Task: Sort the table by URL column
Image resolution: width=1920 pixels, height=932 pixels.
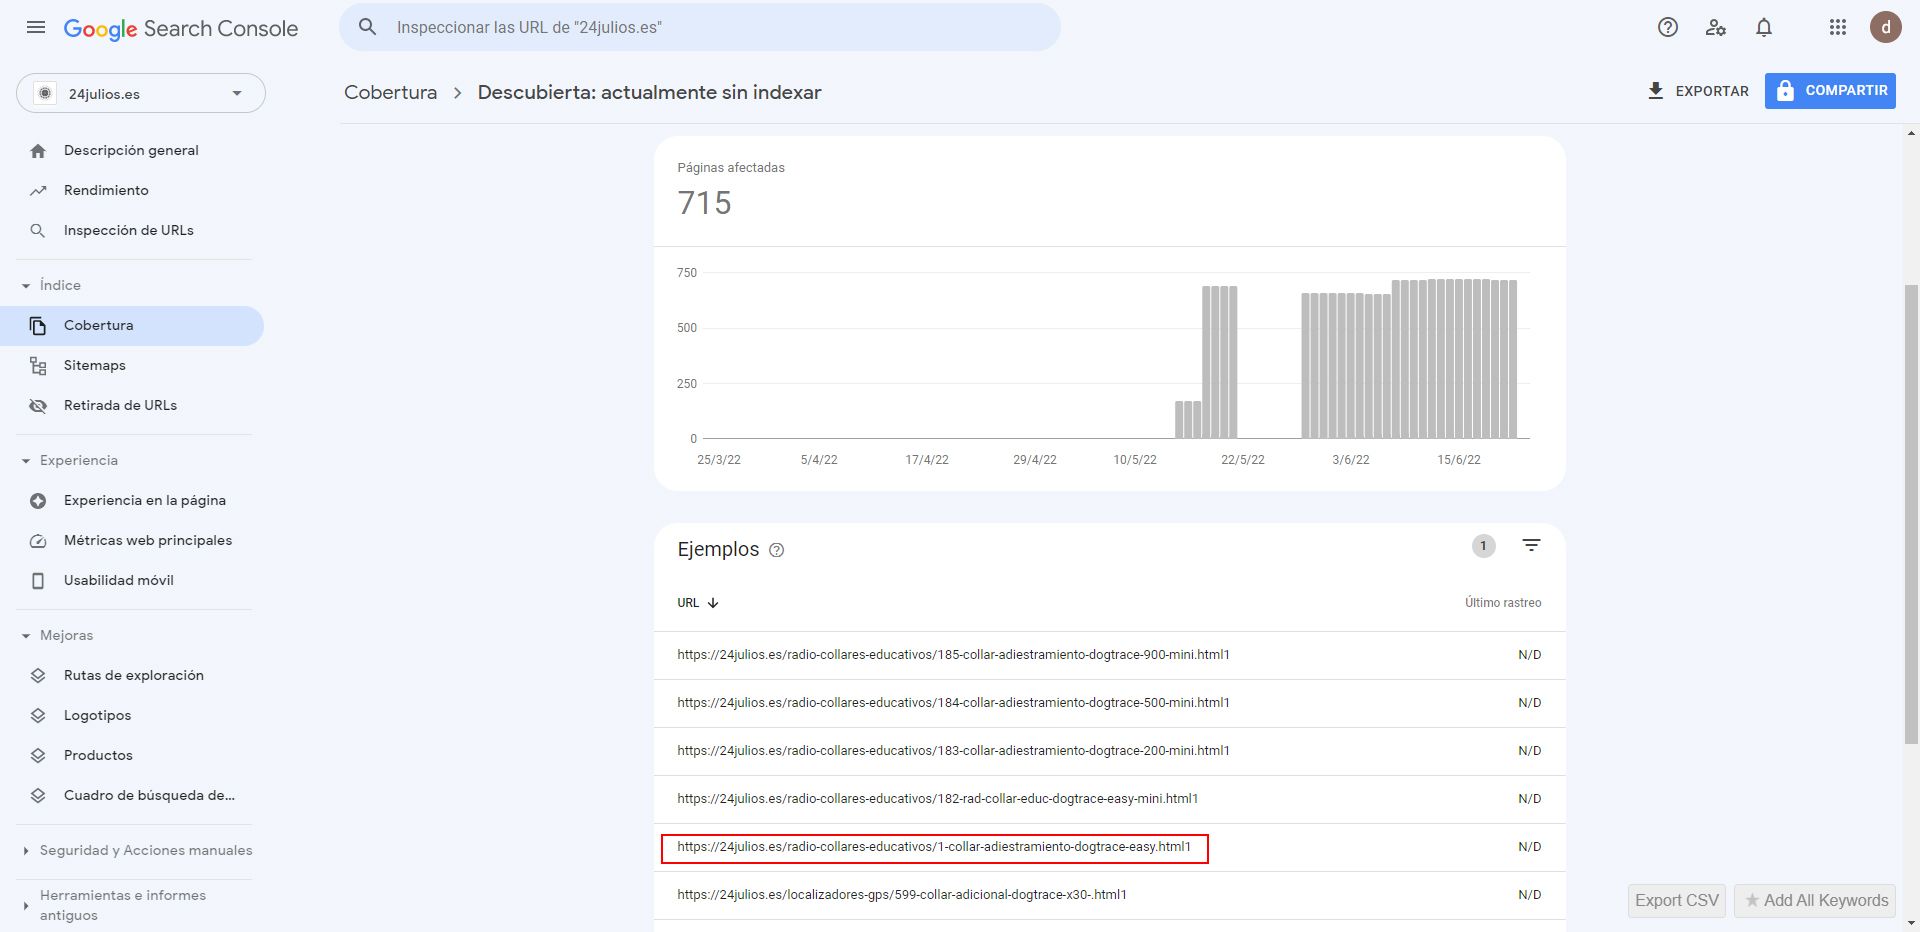Action: point(698,603)
